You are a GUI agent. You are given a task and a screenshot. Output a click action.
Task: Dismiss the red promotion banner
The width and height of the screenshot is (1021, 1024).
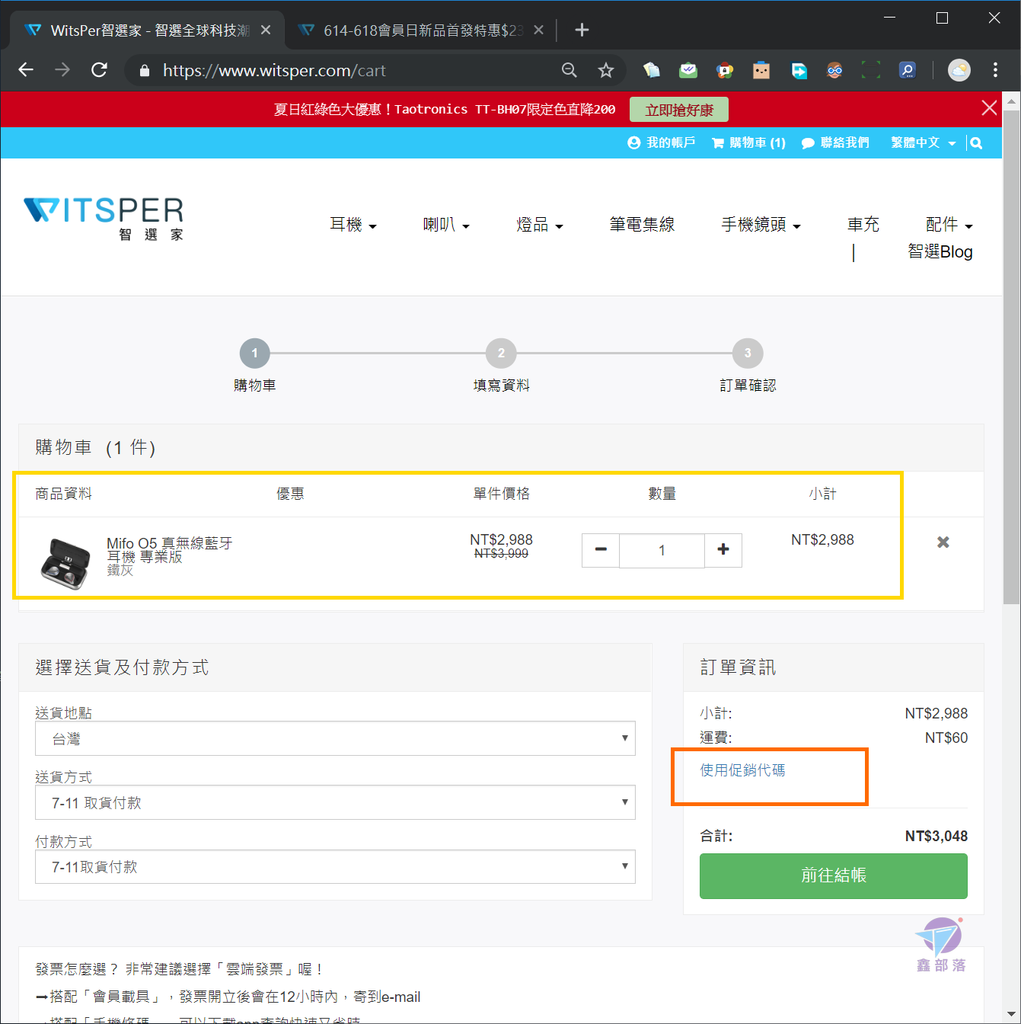tap(989, 108)
